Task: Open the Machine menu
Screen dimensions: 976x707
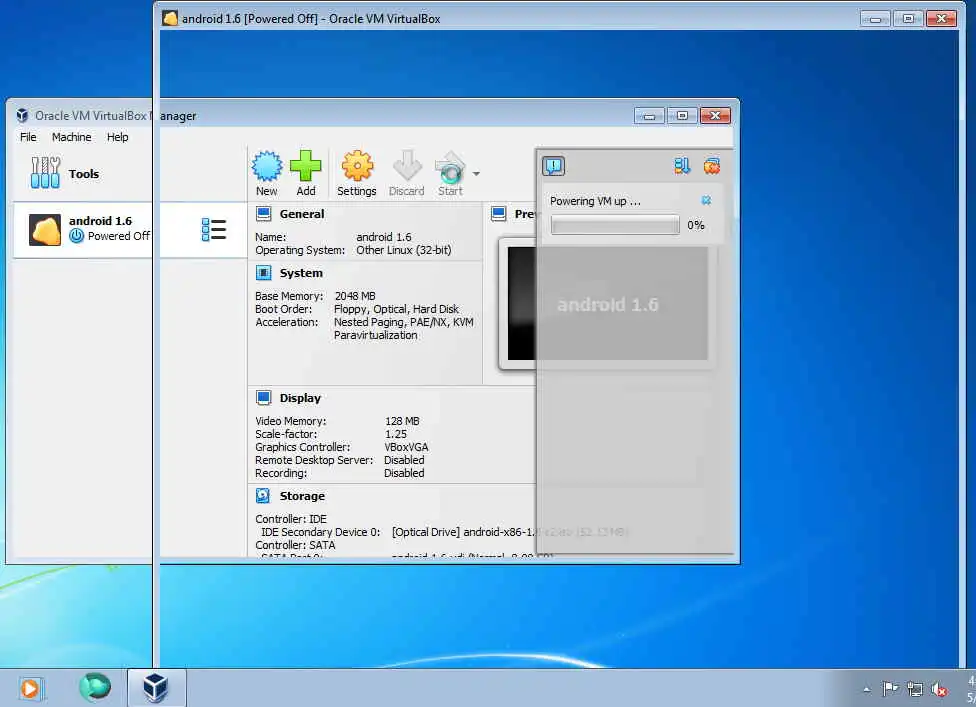Action: click(72, 137)
